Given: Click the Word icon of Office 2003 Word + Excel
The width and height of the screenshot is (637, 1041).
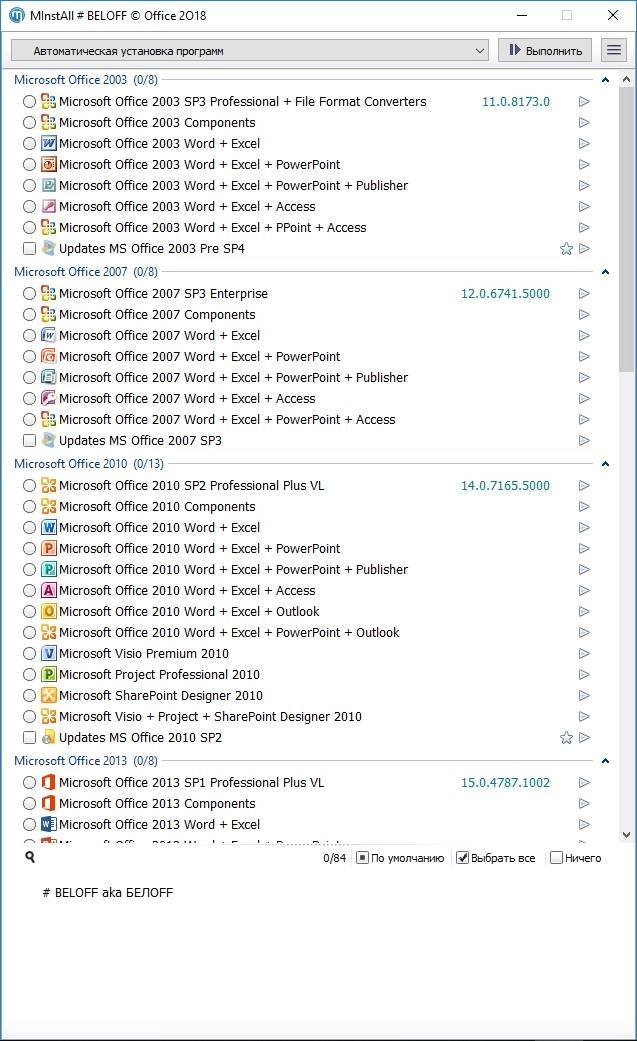Looking at the screenshot, I should point(48,143).
